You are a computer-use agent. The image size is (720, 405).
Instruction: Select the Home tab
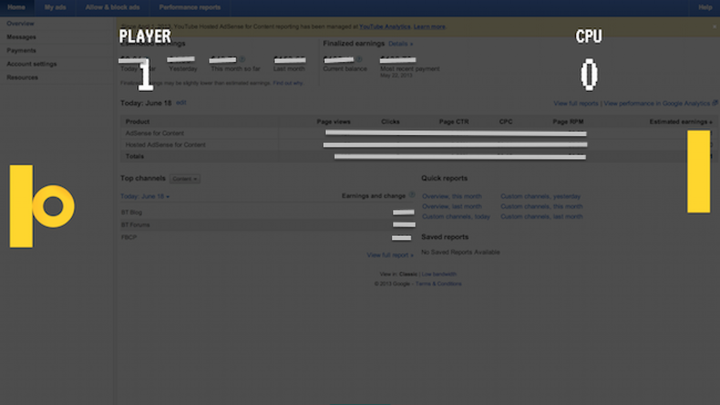[16, 7]
